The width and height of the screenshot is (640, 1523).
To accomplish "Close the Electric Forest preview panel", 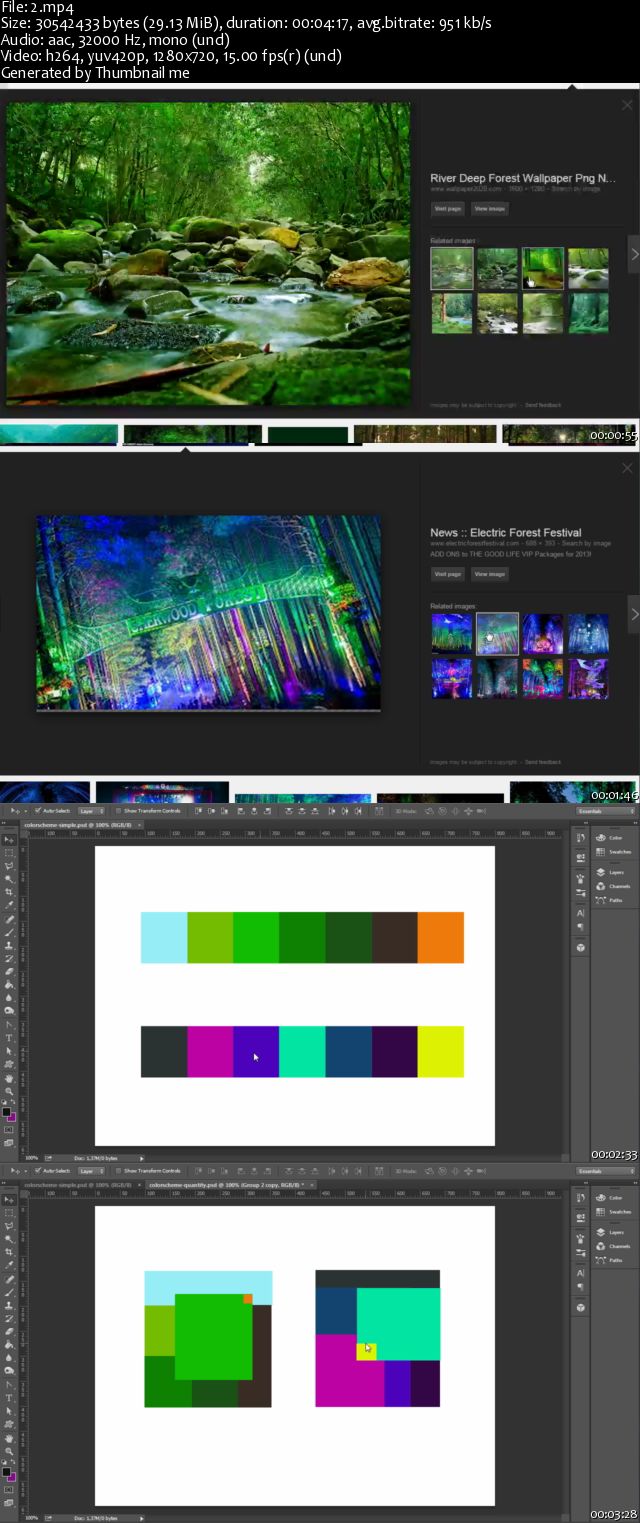I will (627, 468).
